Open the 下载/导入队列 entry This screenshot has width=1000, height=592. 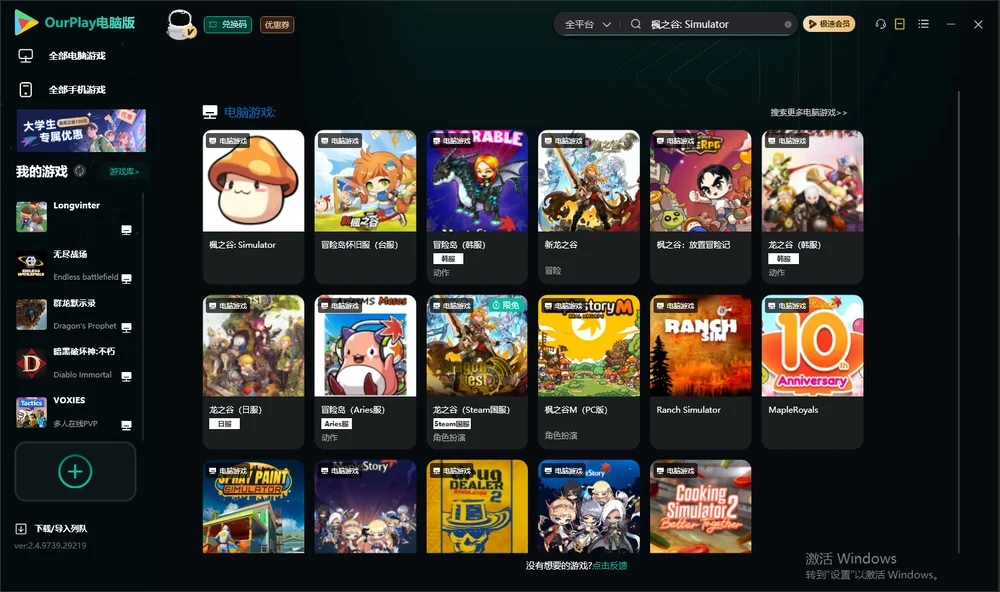click(52, 528)
